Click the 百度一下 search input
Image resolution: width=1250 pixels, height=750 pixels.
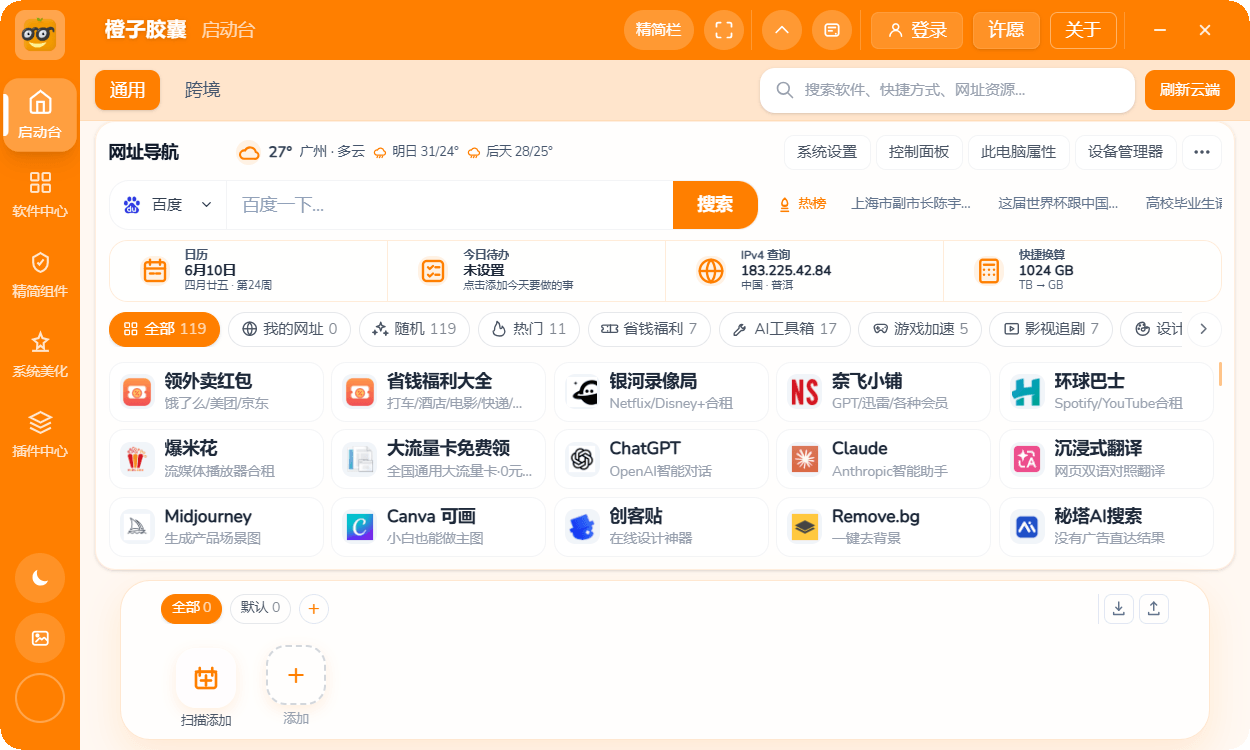tap(449, 205)
